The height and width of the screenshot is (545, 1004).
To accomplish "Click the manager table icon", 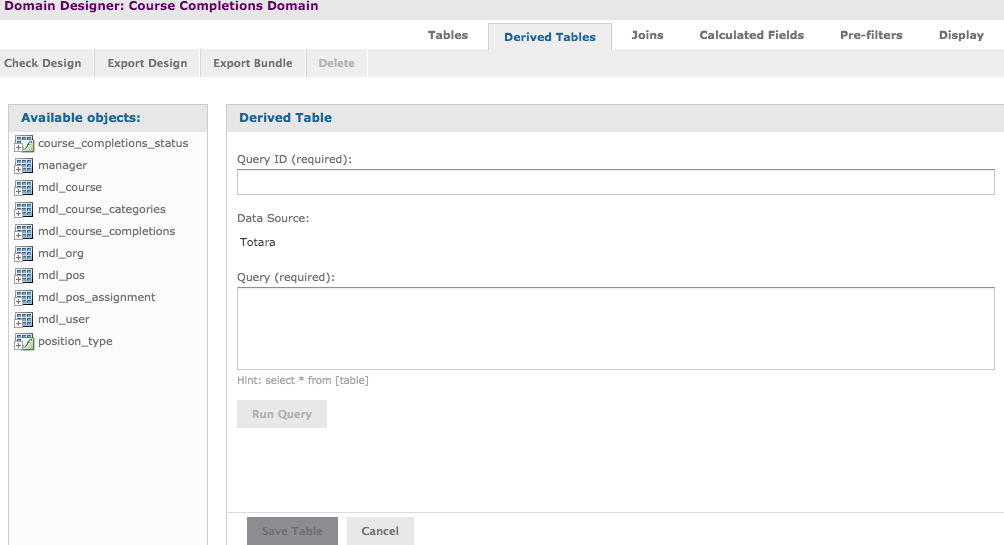I will pyautogui.click(x=24, y=166).
